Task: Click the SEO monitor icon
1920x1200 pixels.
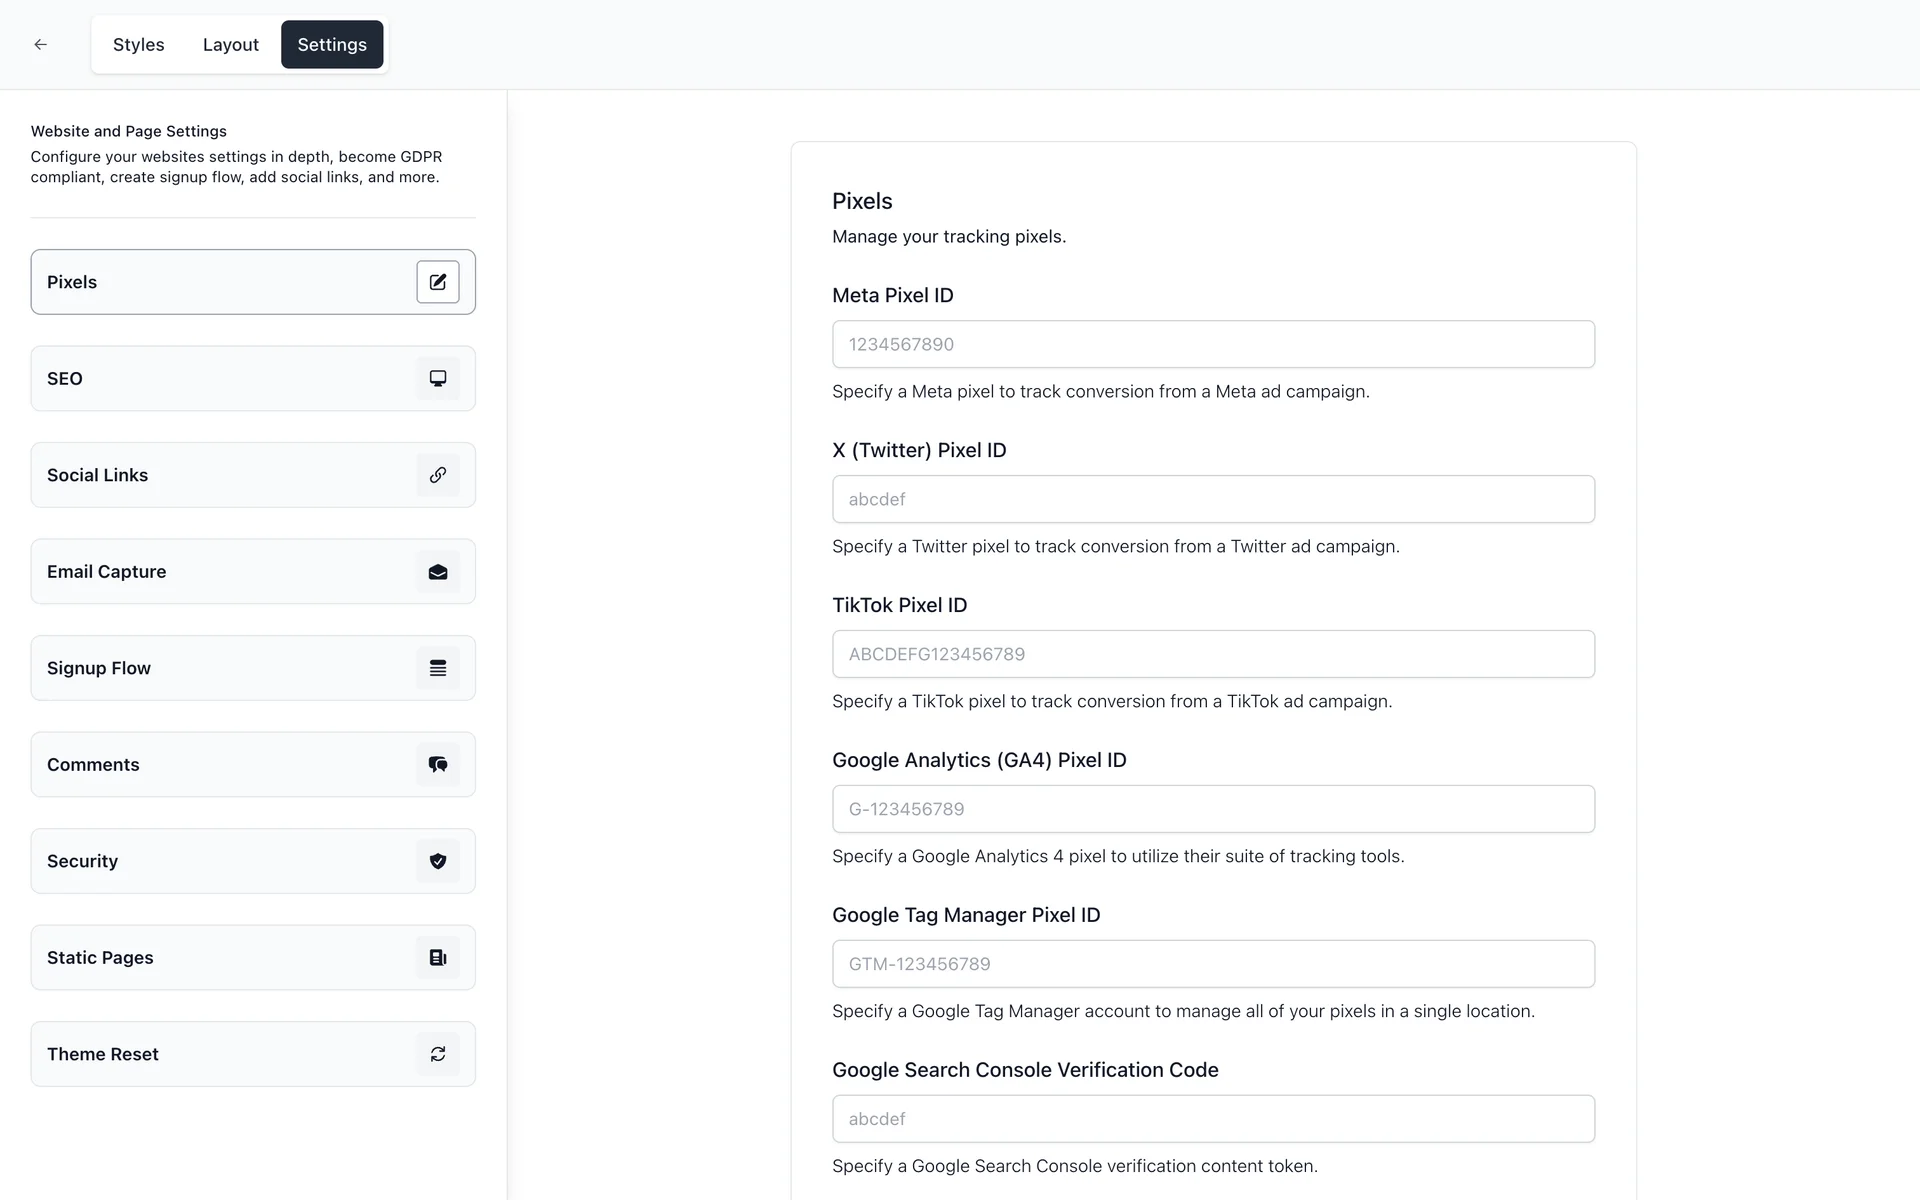Action: [438, 378]
